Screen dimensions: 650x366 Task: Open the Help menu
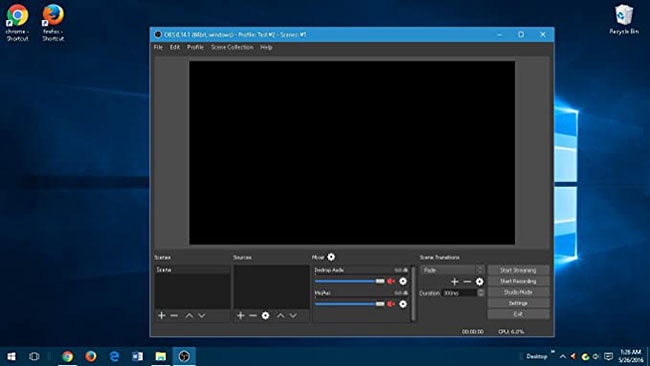tap(266, 47)
